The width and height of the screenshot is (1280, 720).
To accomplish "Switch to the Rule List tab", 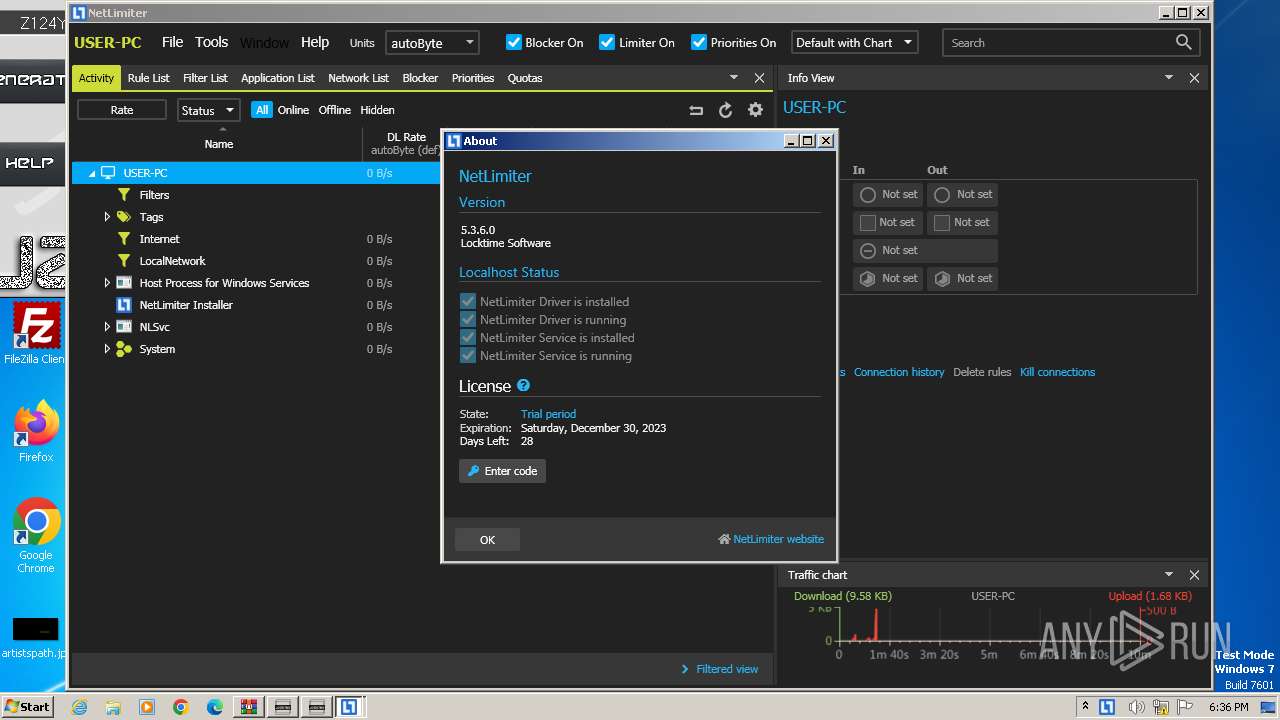I will pyautogui.click(x=149, y=78).
